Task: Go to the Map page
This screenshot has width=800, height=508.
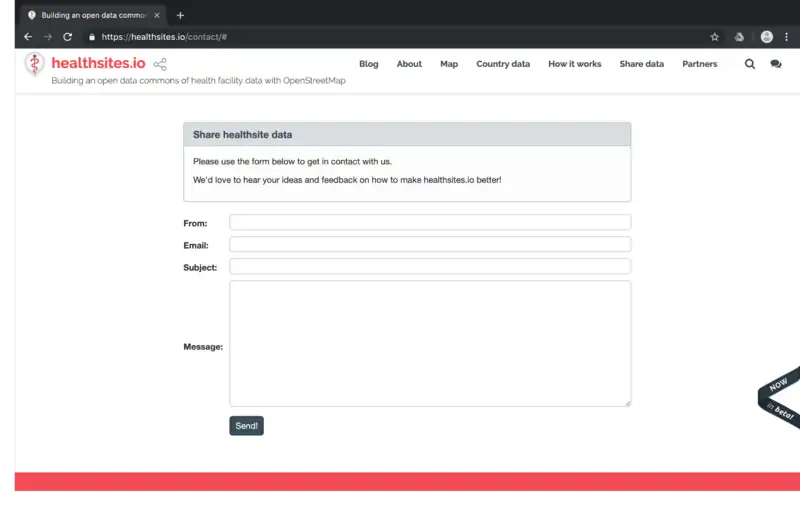Action: [449, 64]
